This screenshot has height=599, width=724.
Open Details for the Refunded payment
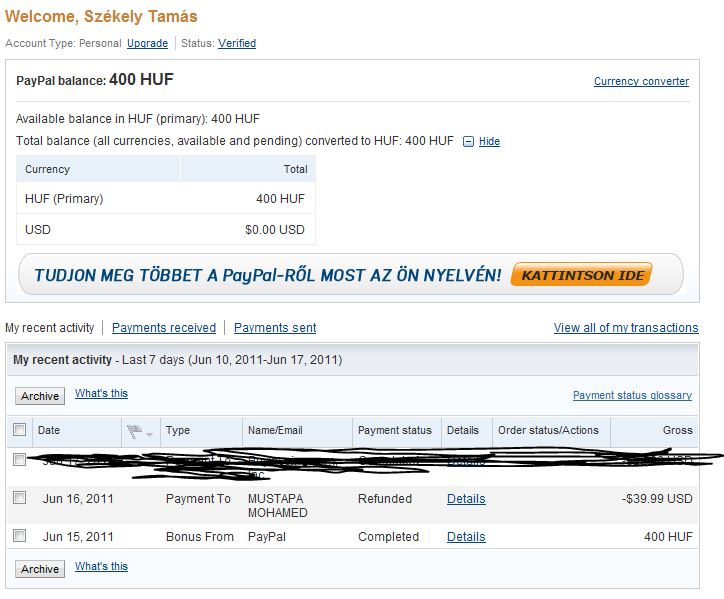point(466,499)
